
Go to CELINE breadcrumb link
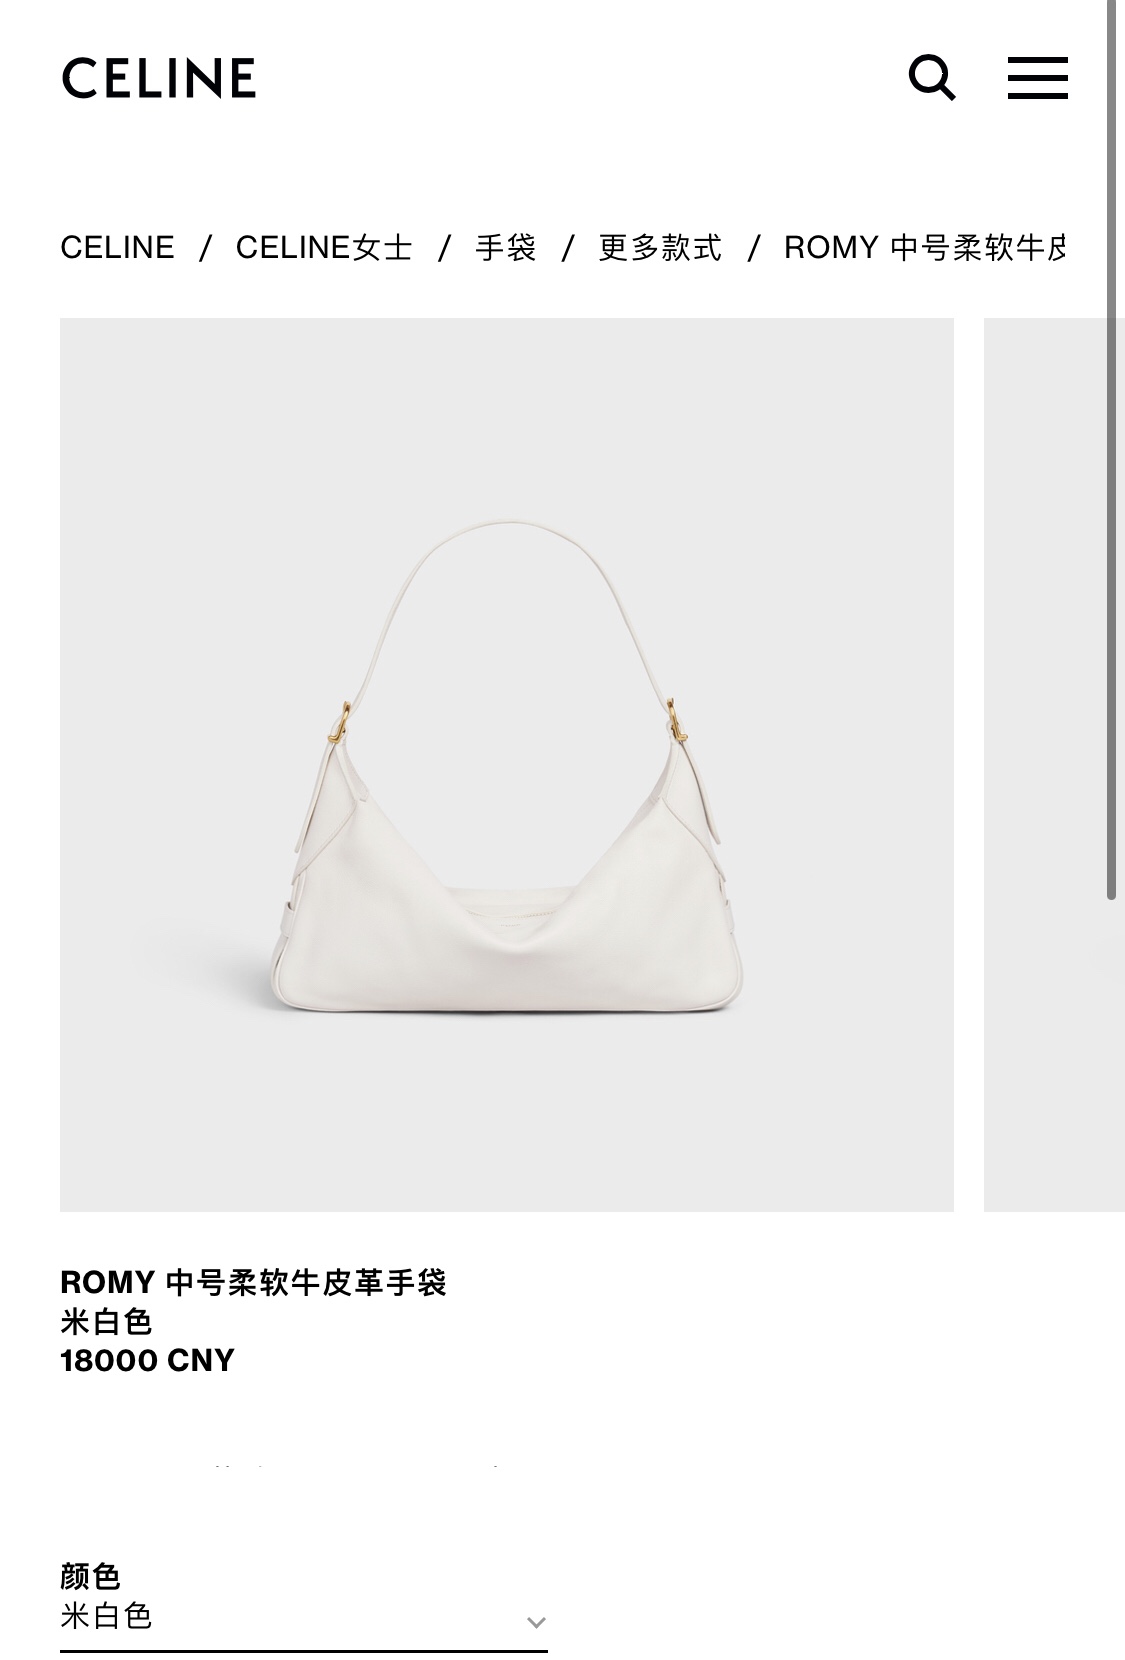(117, 247)
